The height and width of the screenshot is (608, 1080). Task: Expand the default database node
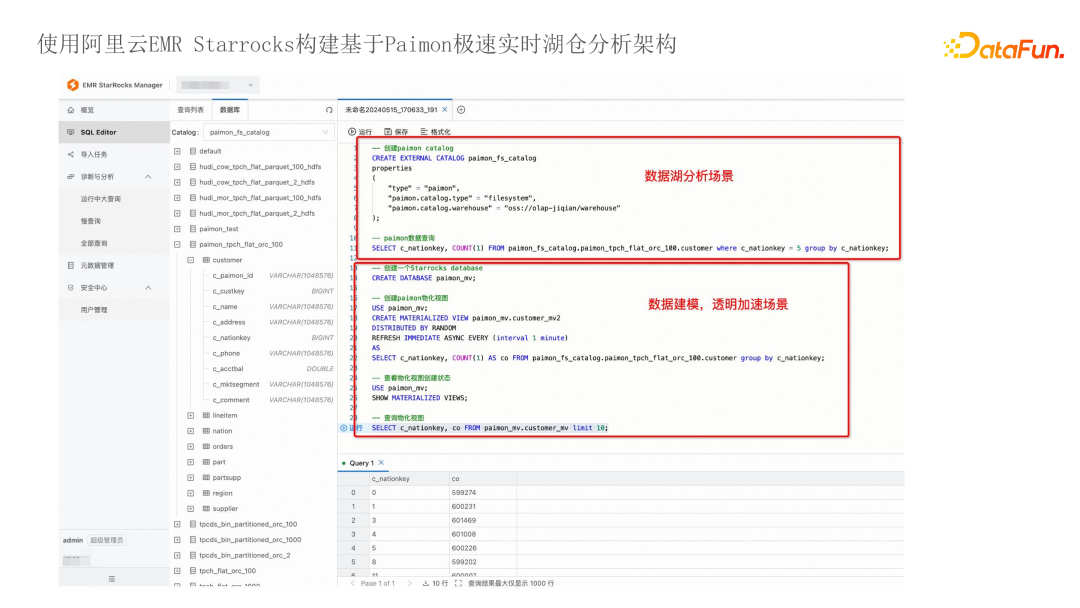177,151
